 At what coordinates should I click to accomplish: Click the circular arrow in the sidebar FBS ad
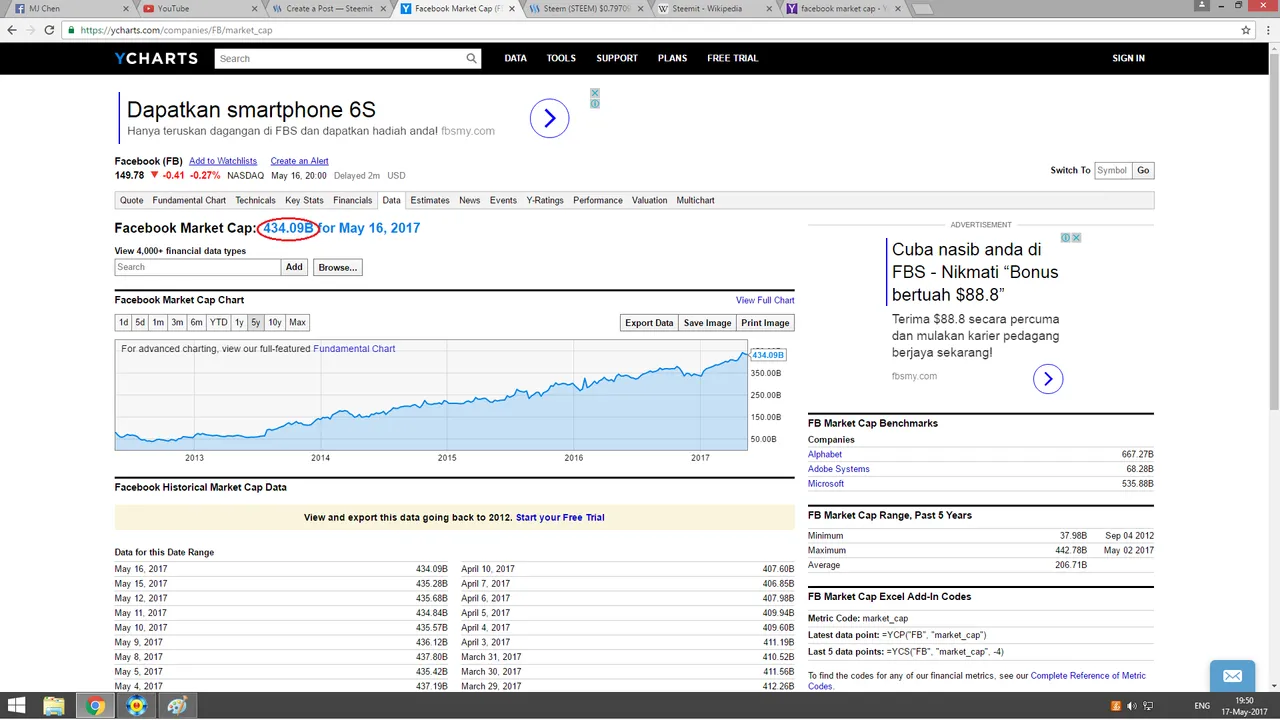[x=1048, y=379]
